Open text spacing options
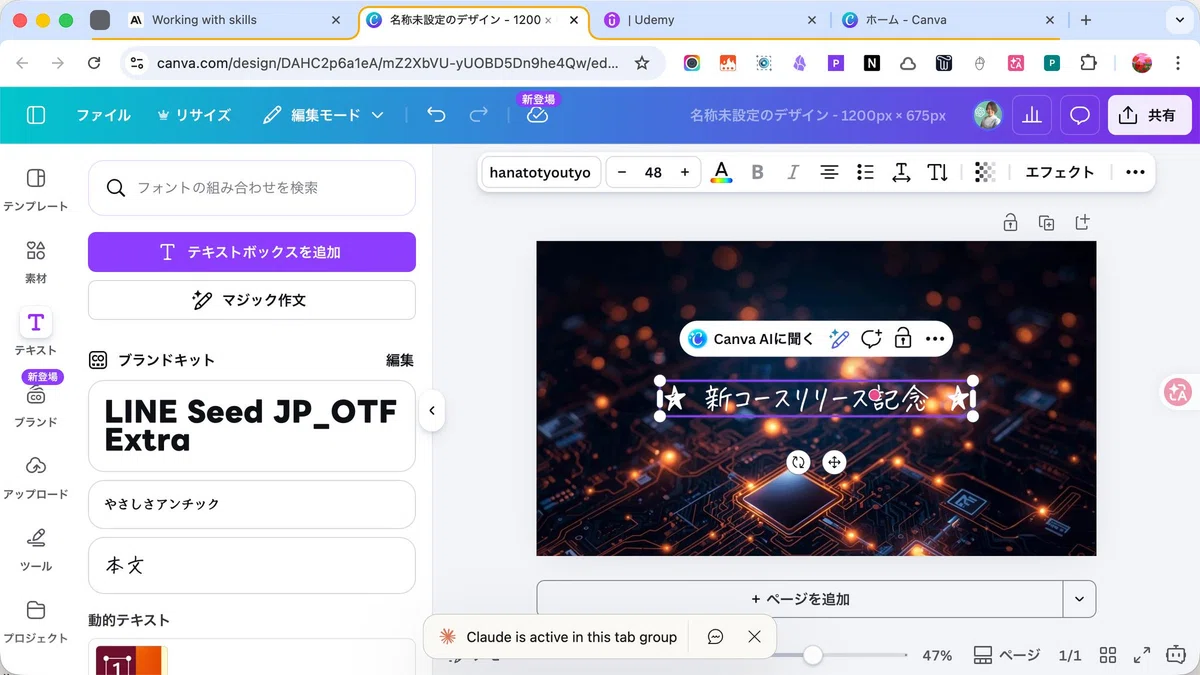This screenshot has height=675, width=1200. [901, 172]
